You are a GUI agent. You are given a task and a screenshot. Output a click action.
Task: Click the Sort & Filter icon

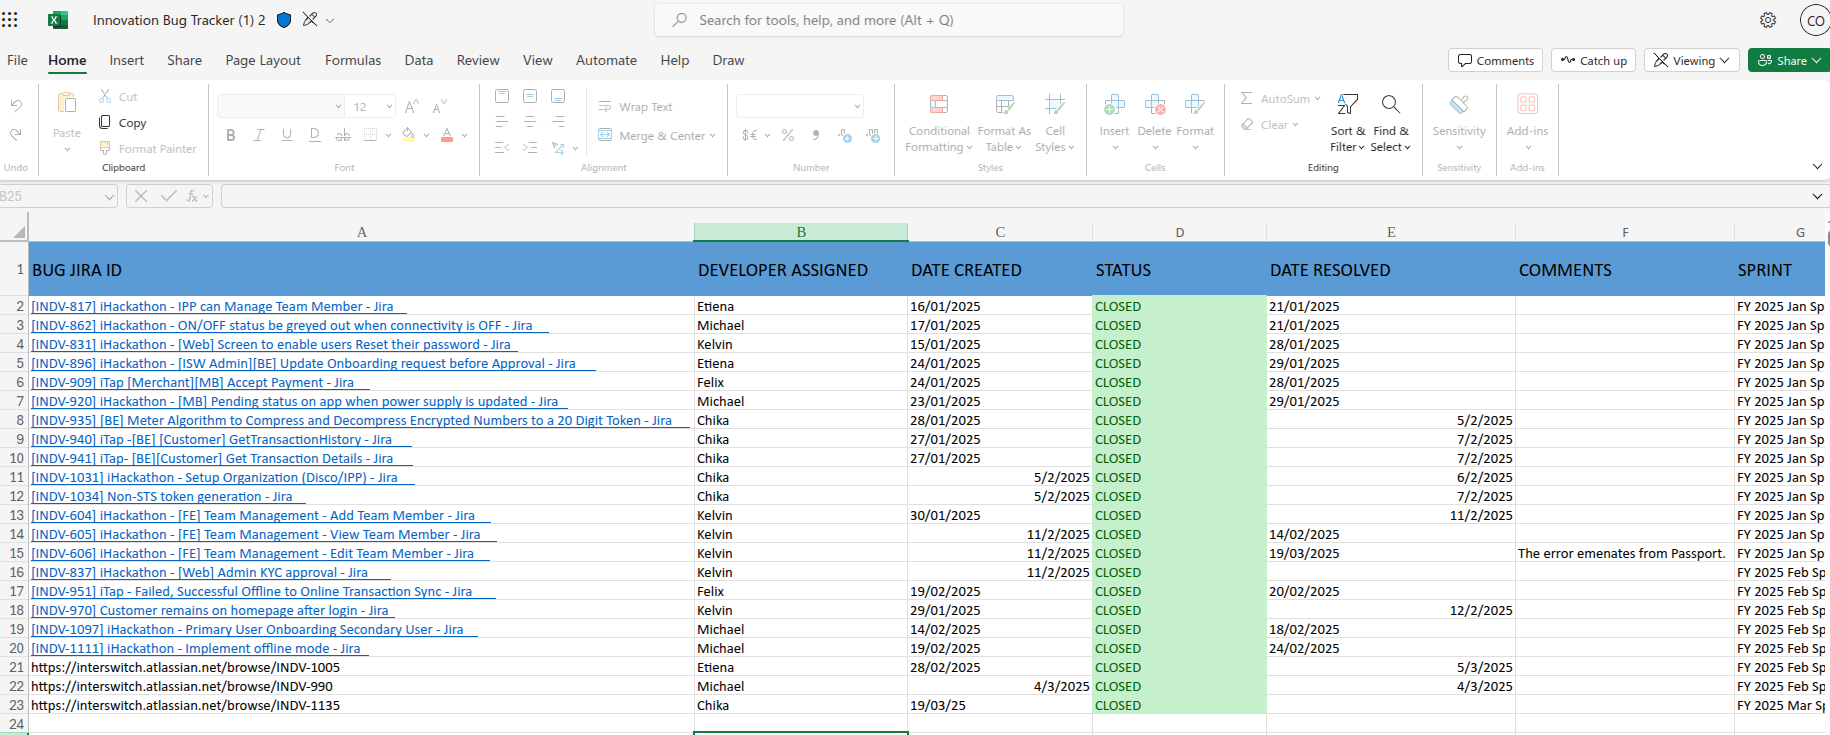[x=1347, y=105]
